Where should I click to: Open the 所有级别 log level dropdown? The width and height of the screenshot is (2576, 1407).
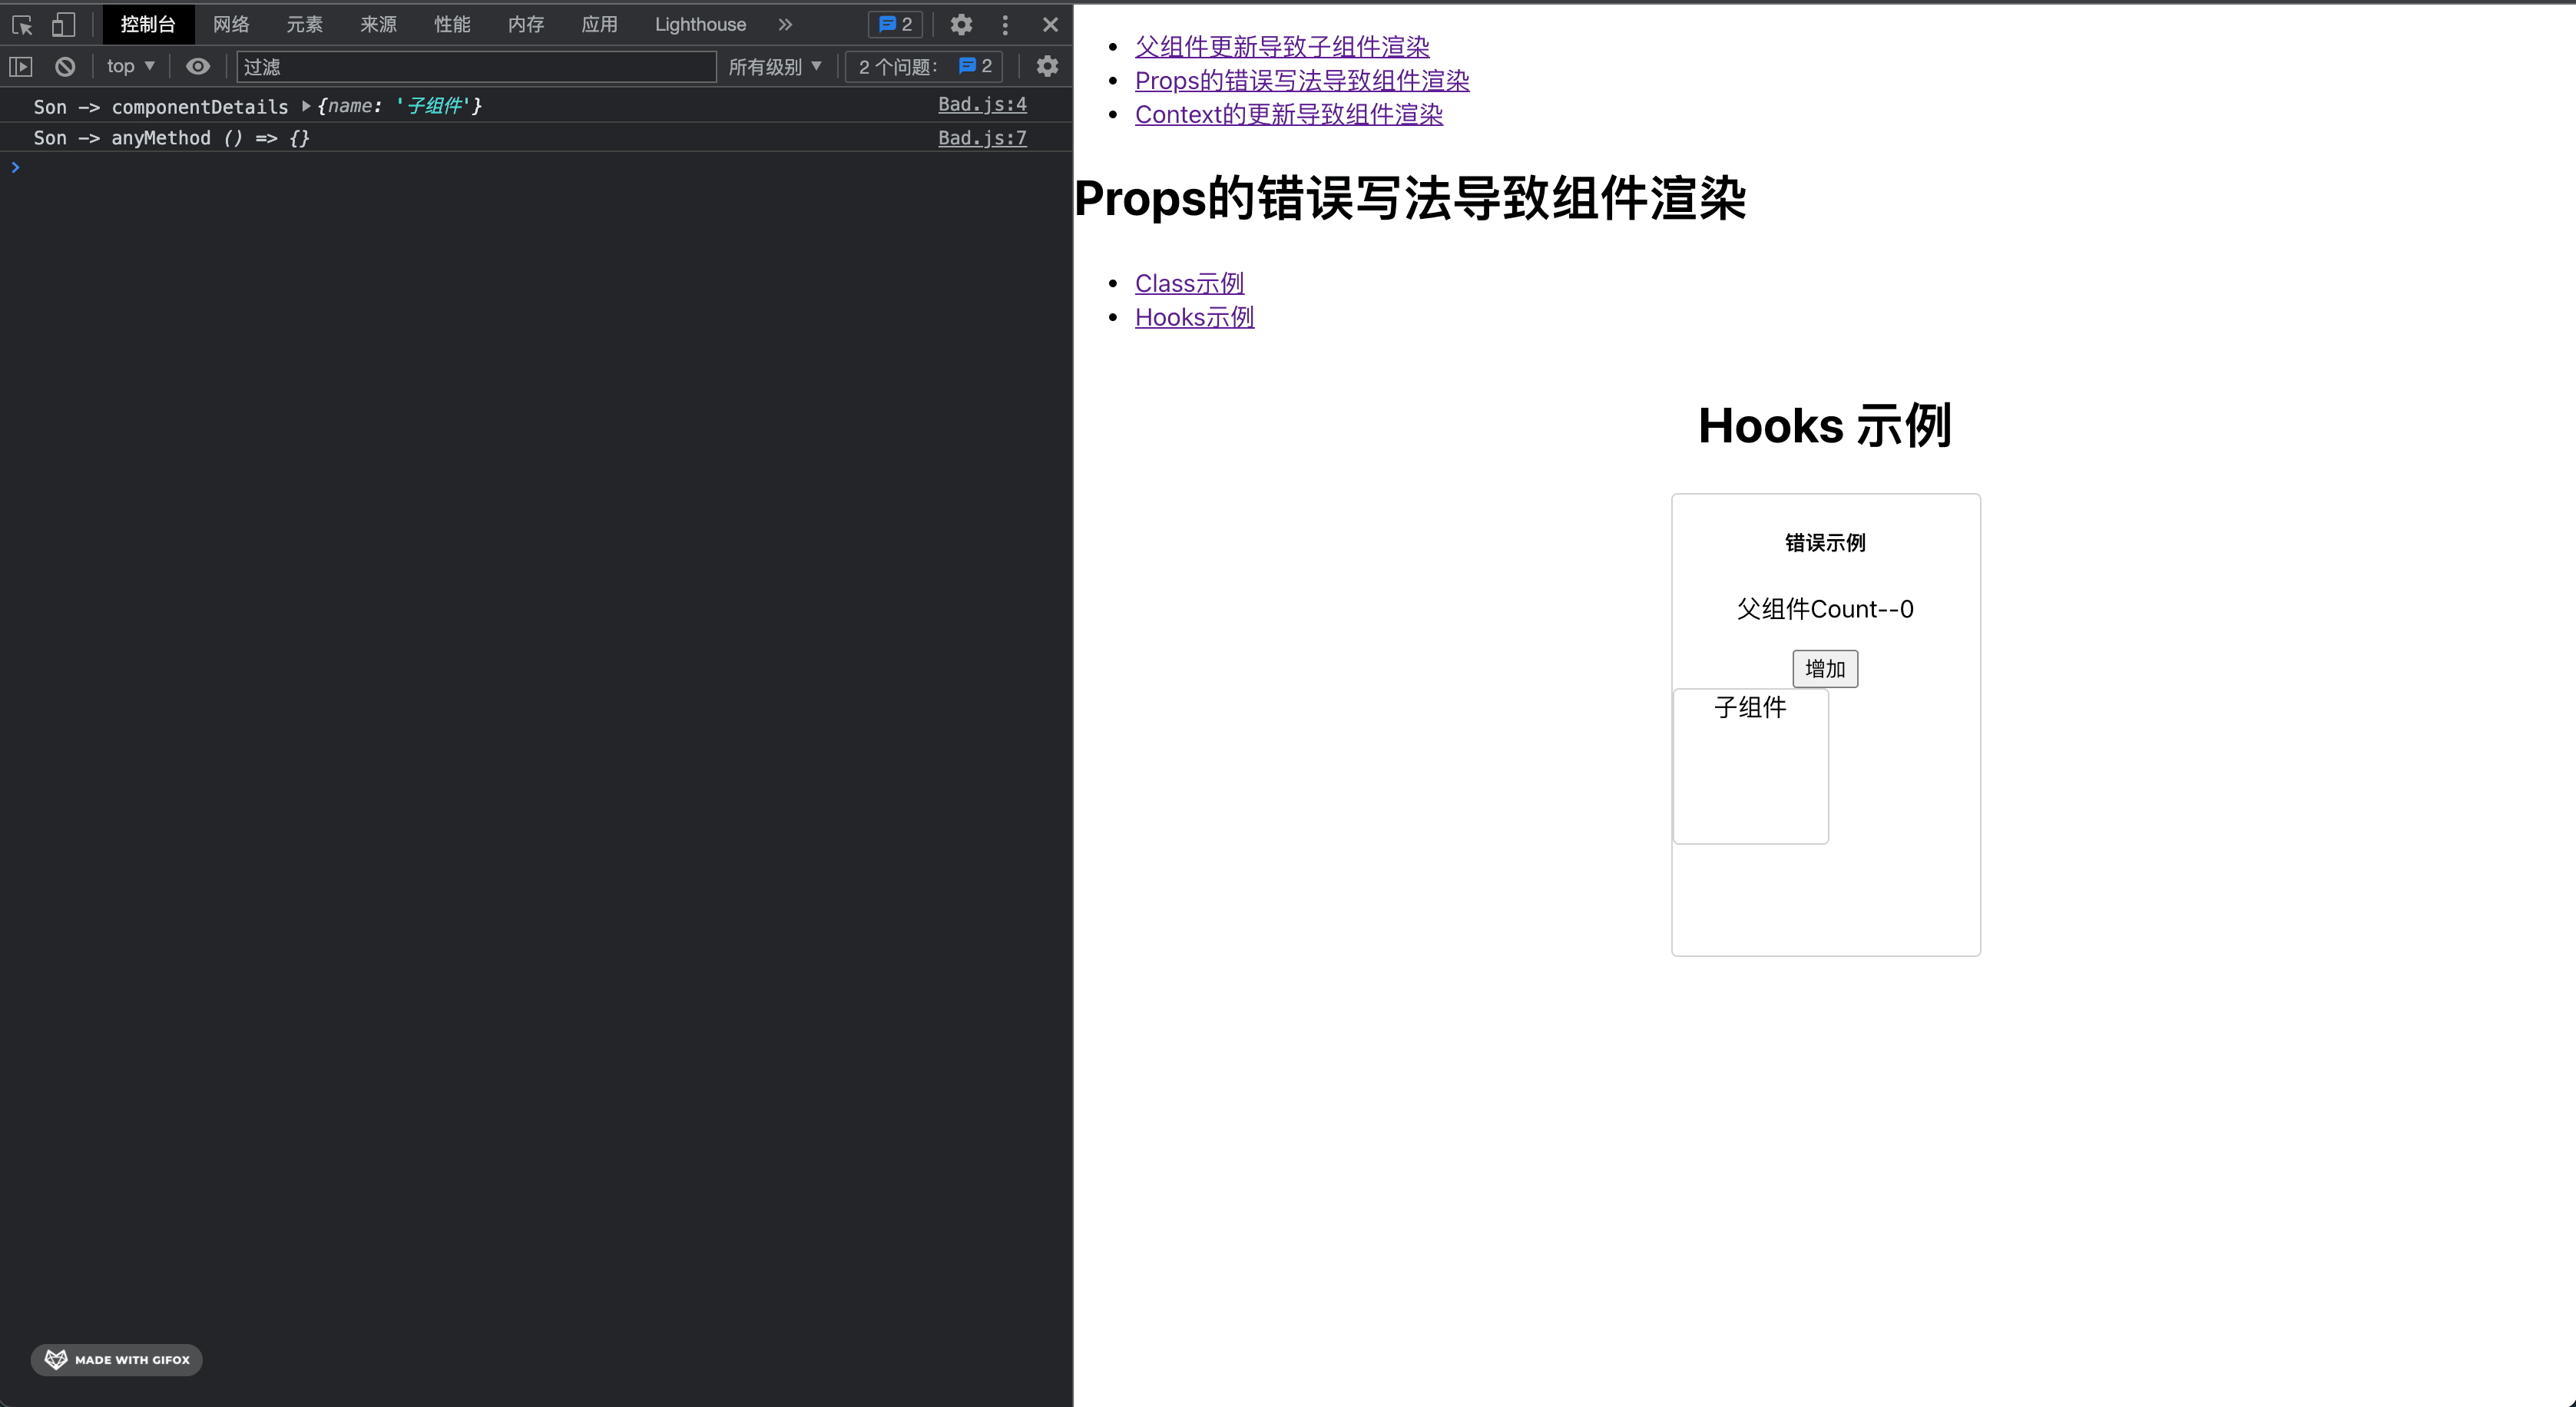coord(774,66)
